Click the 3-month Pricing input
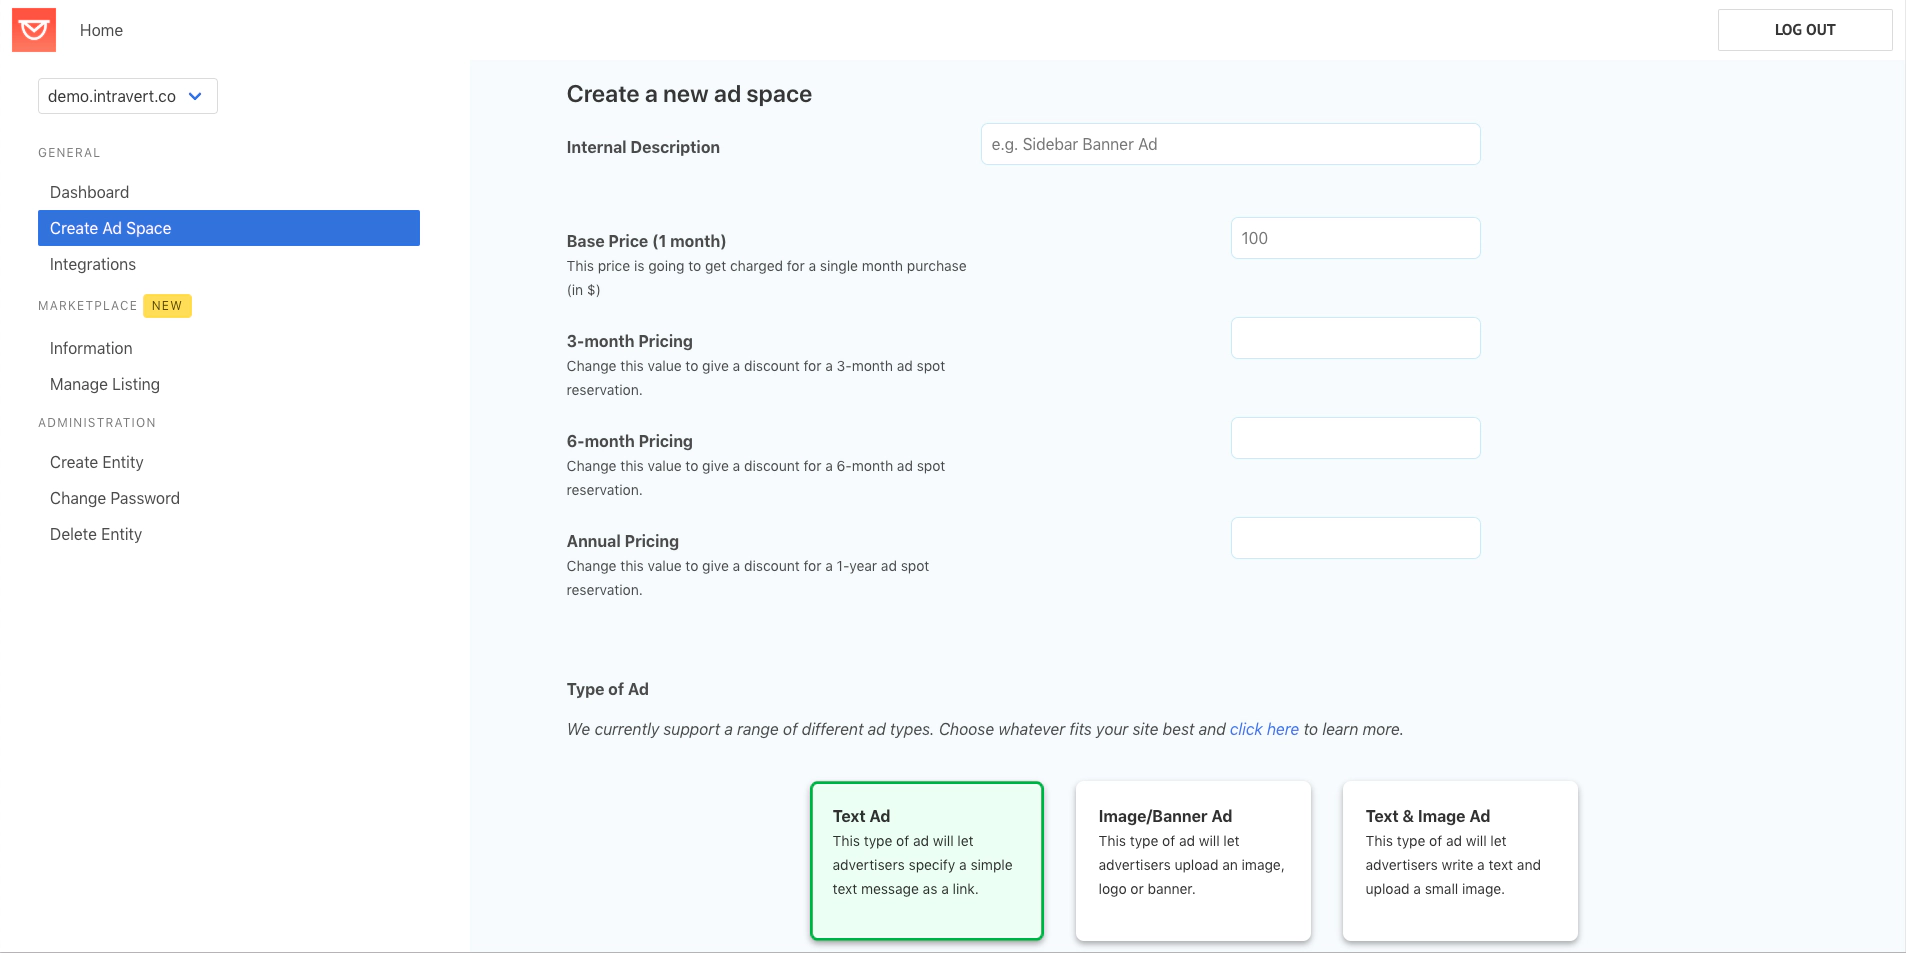The height and width of the screenshot is (953, 1906). [1354, 338]
